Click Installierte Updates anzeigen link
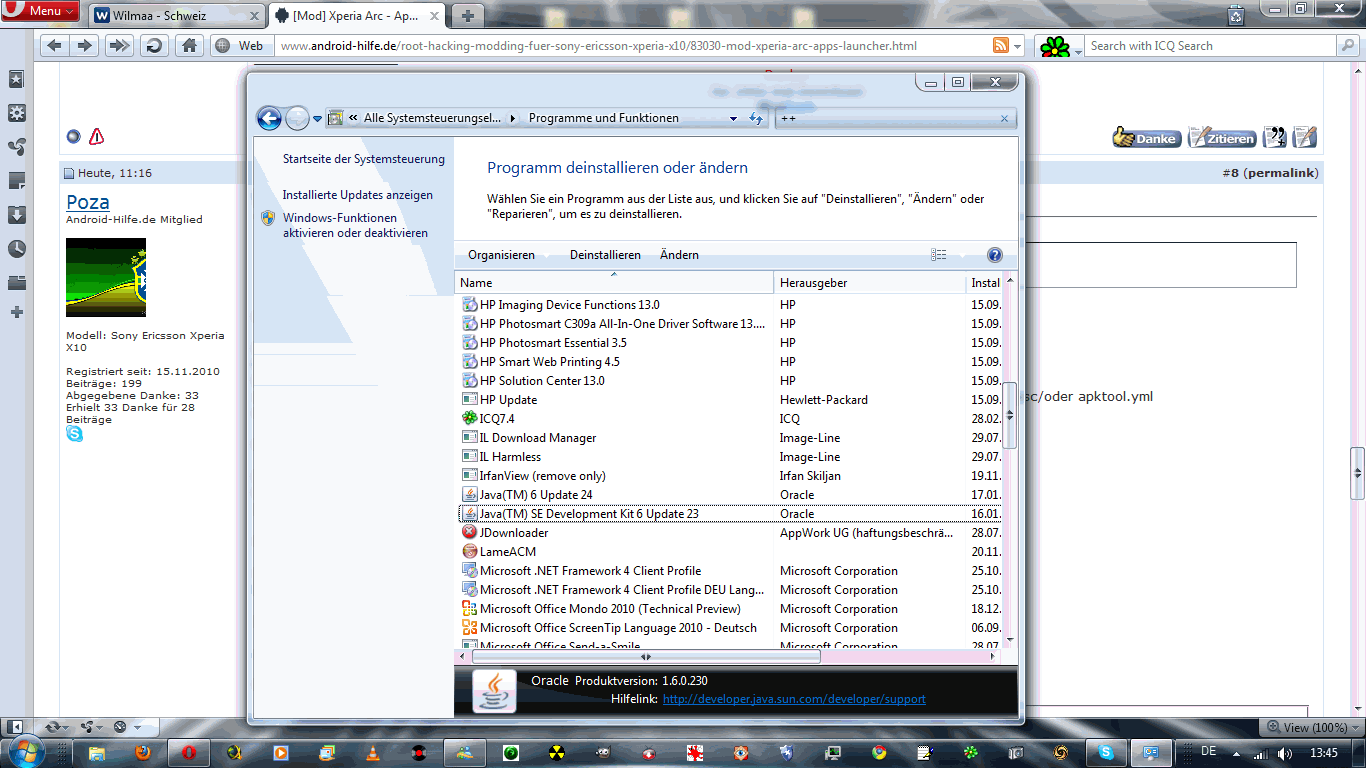1366x768 pixels. pyautogui.click(x=358, y=195)
